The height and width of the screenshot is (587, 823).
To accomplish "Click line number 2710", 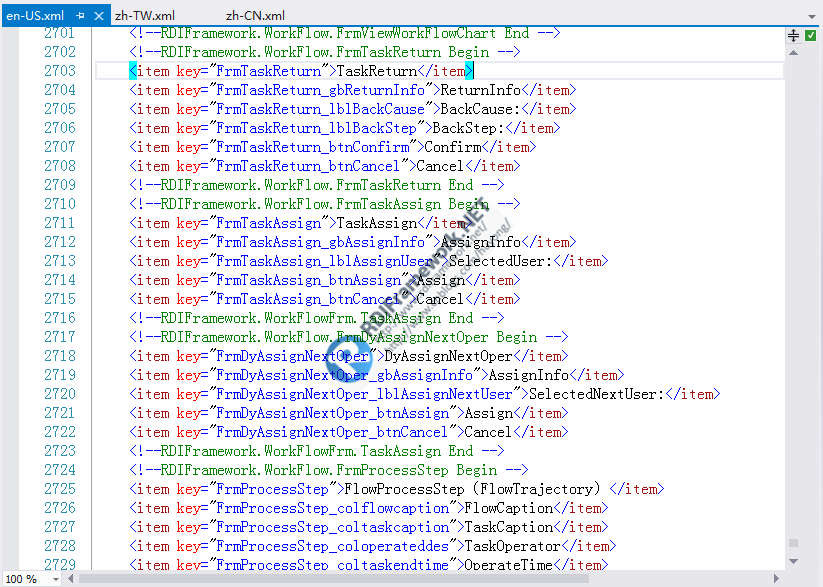I will (x=60, y=204).
